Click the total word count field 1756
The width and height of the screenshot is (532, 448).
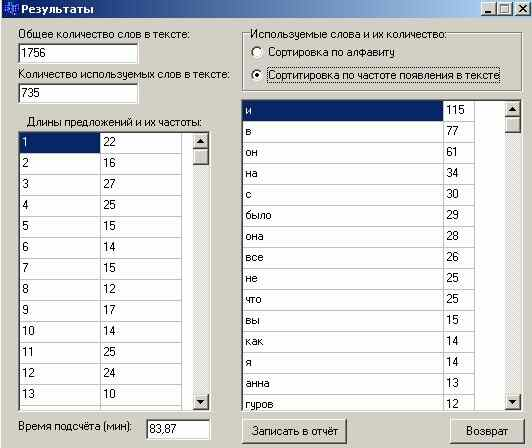[x=78, y=53]
